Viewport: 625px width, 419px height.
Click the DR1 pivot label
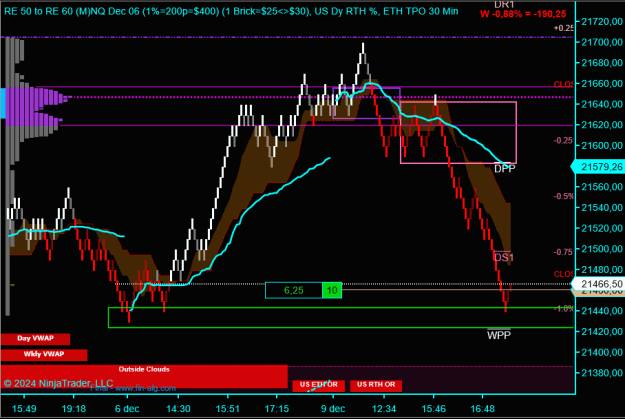(504, 4)
